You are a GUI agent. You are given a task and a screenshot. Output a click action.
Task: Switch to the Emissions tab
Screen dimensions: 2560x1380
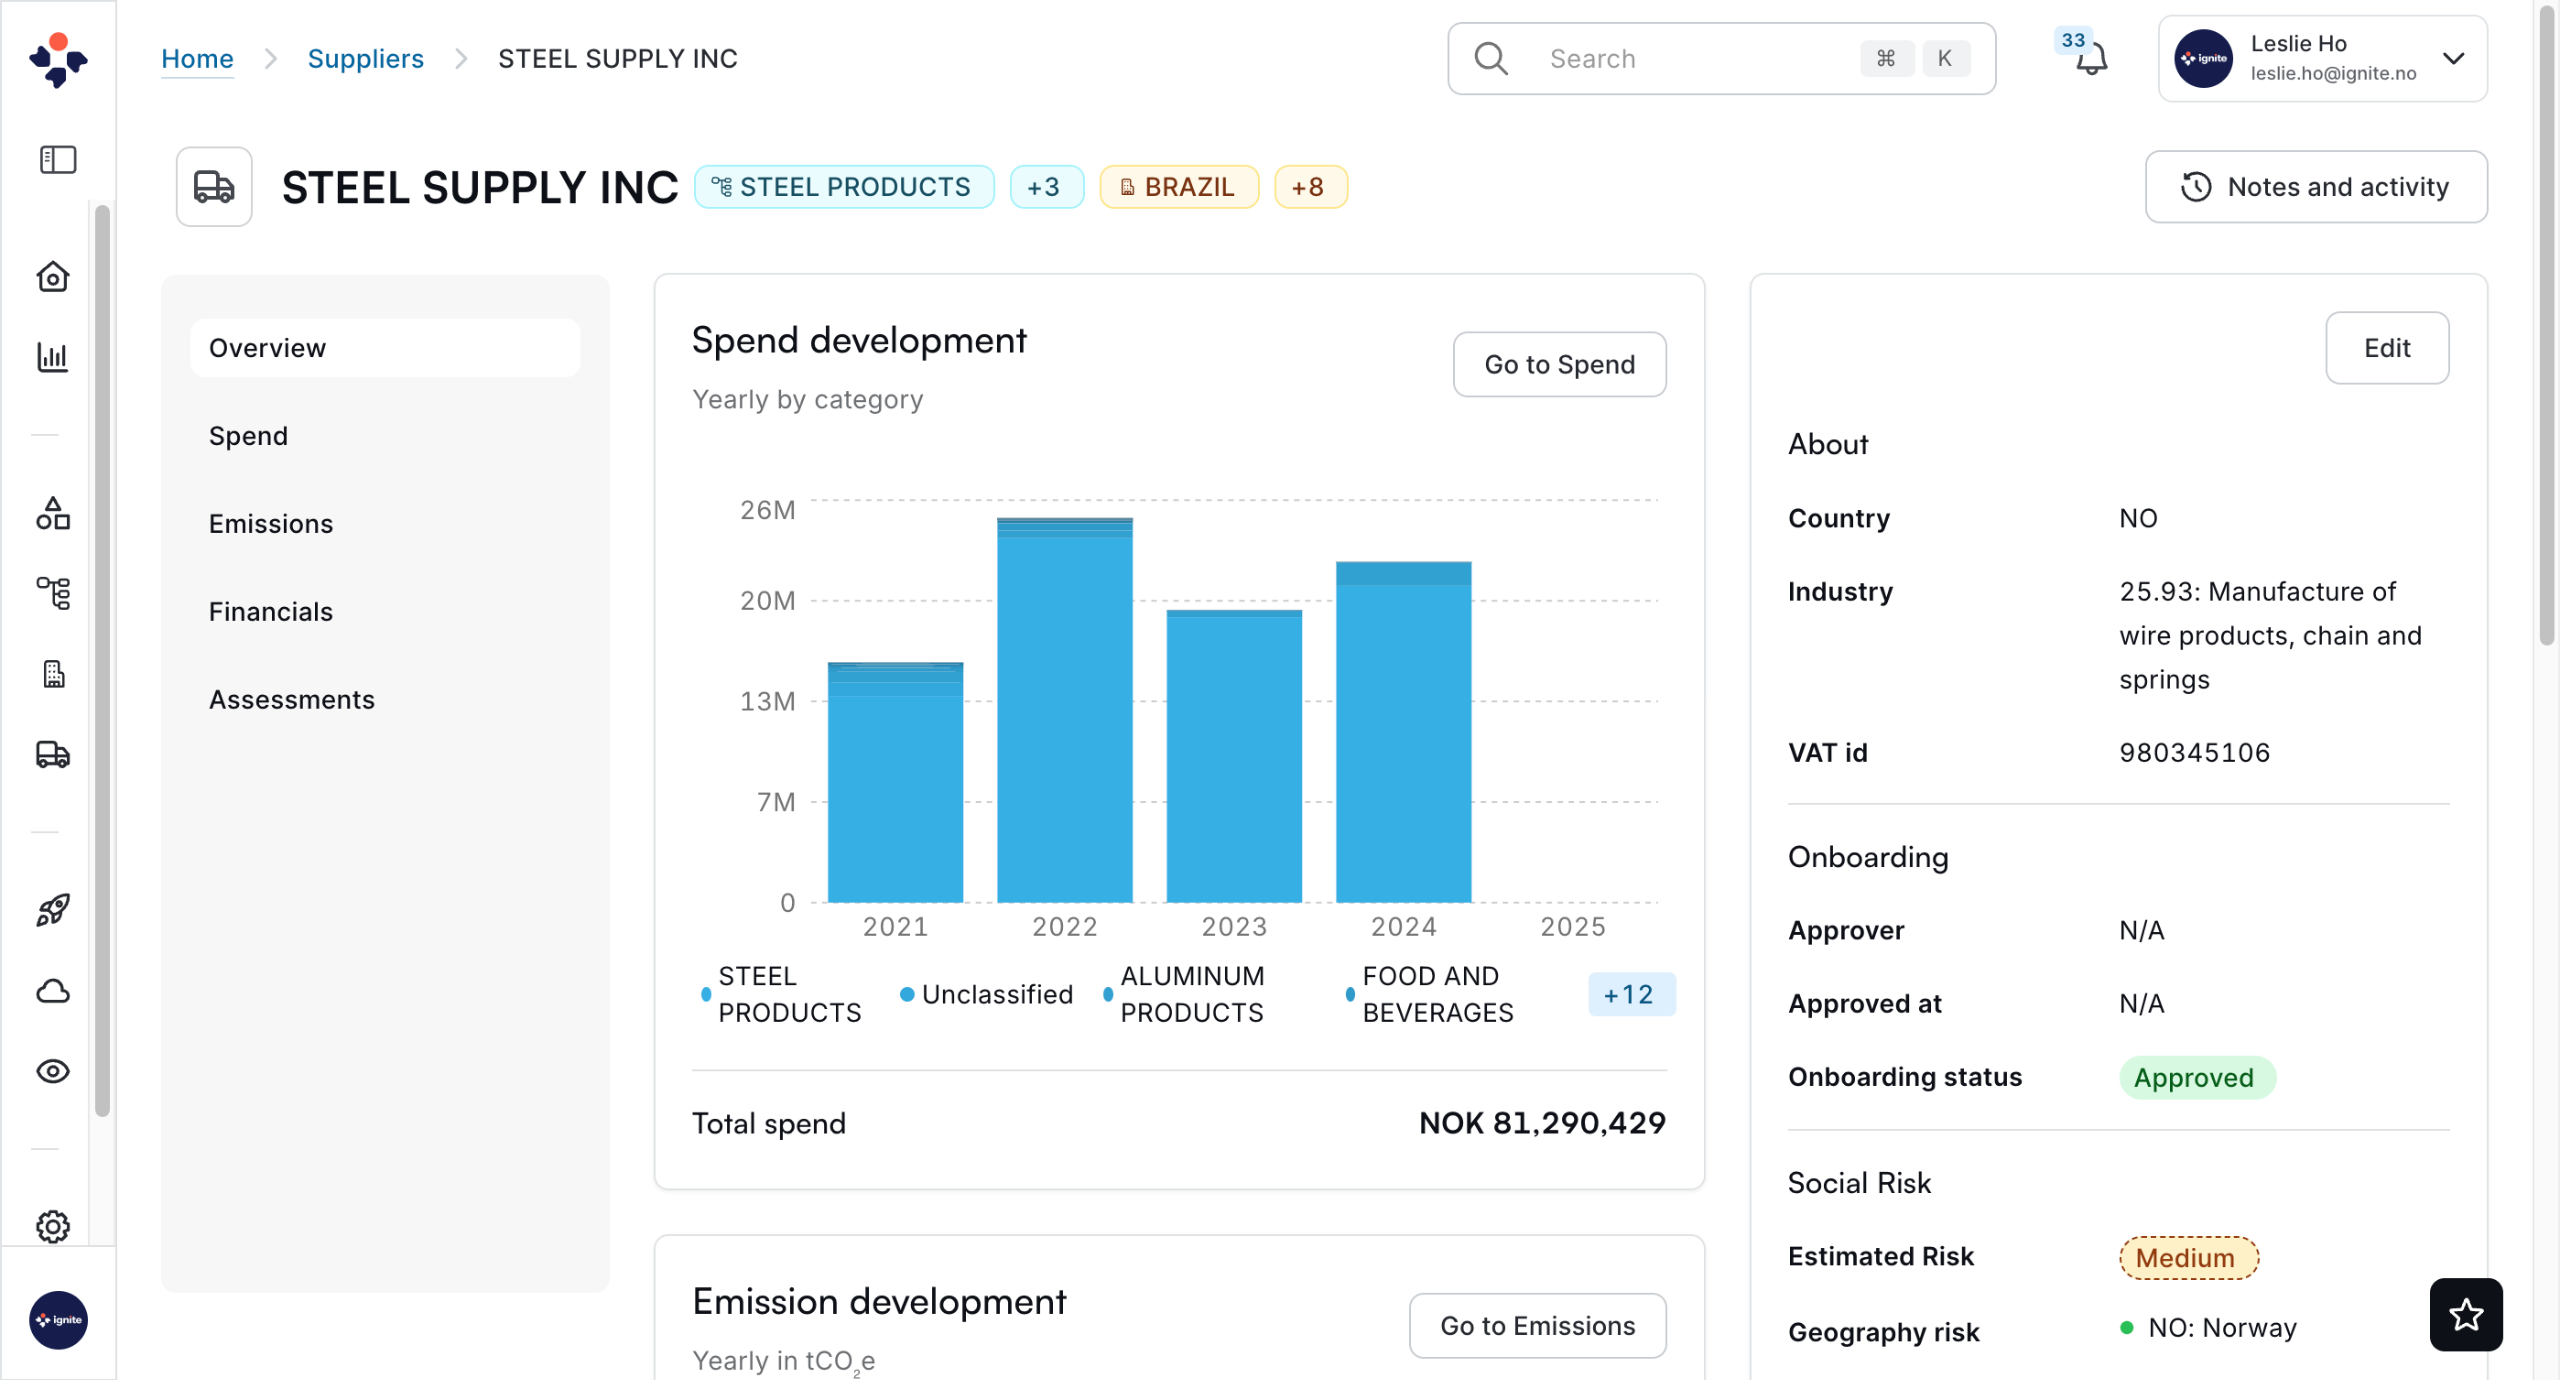click(x=271, y=524)
